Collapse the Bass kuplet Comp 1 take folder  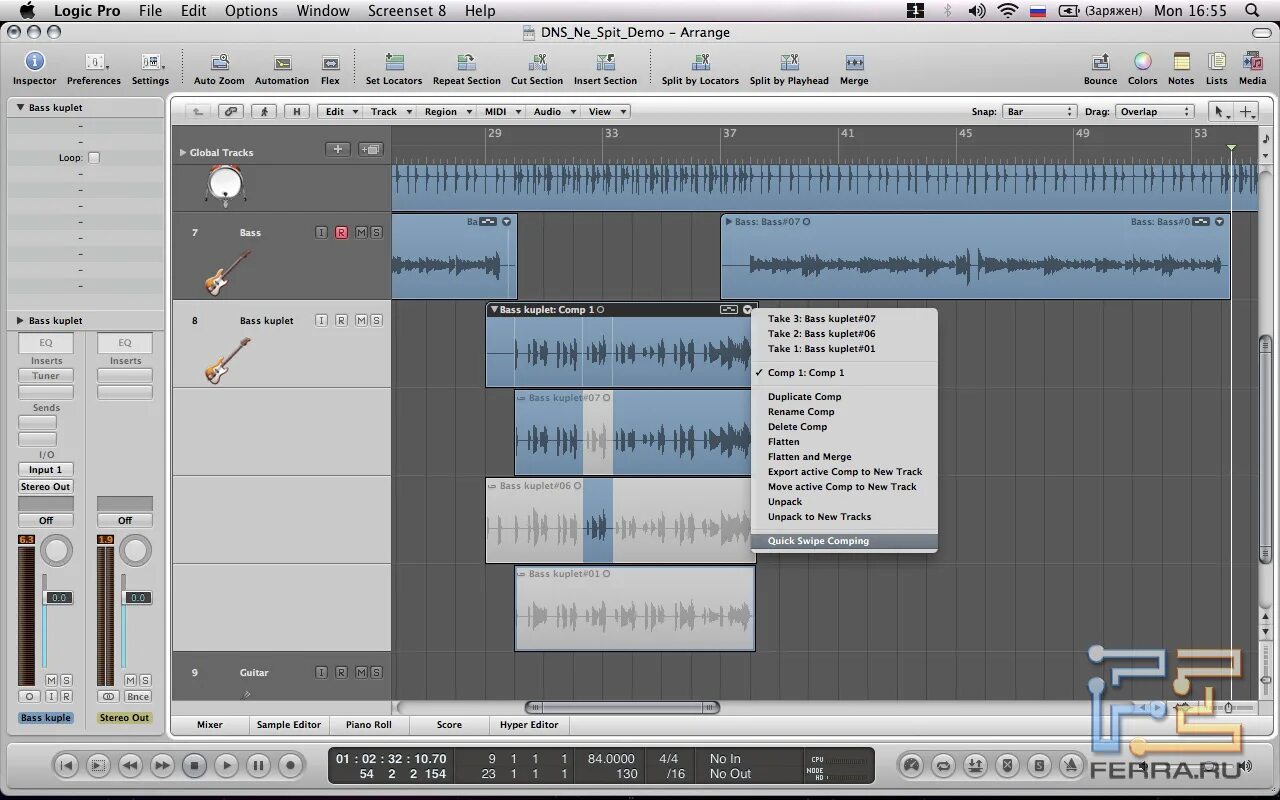pos(494,310)
